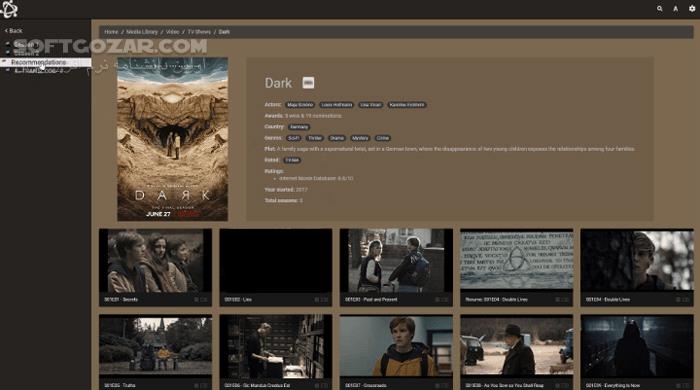Click the first actor tag Maja Schöne
This screenshot has height=390, width=700.
[x=300, y=105]
